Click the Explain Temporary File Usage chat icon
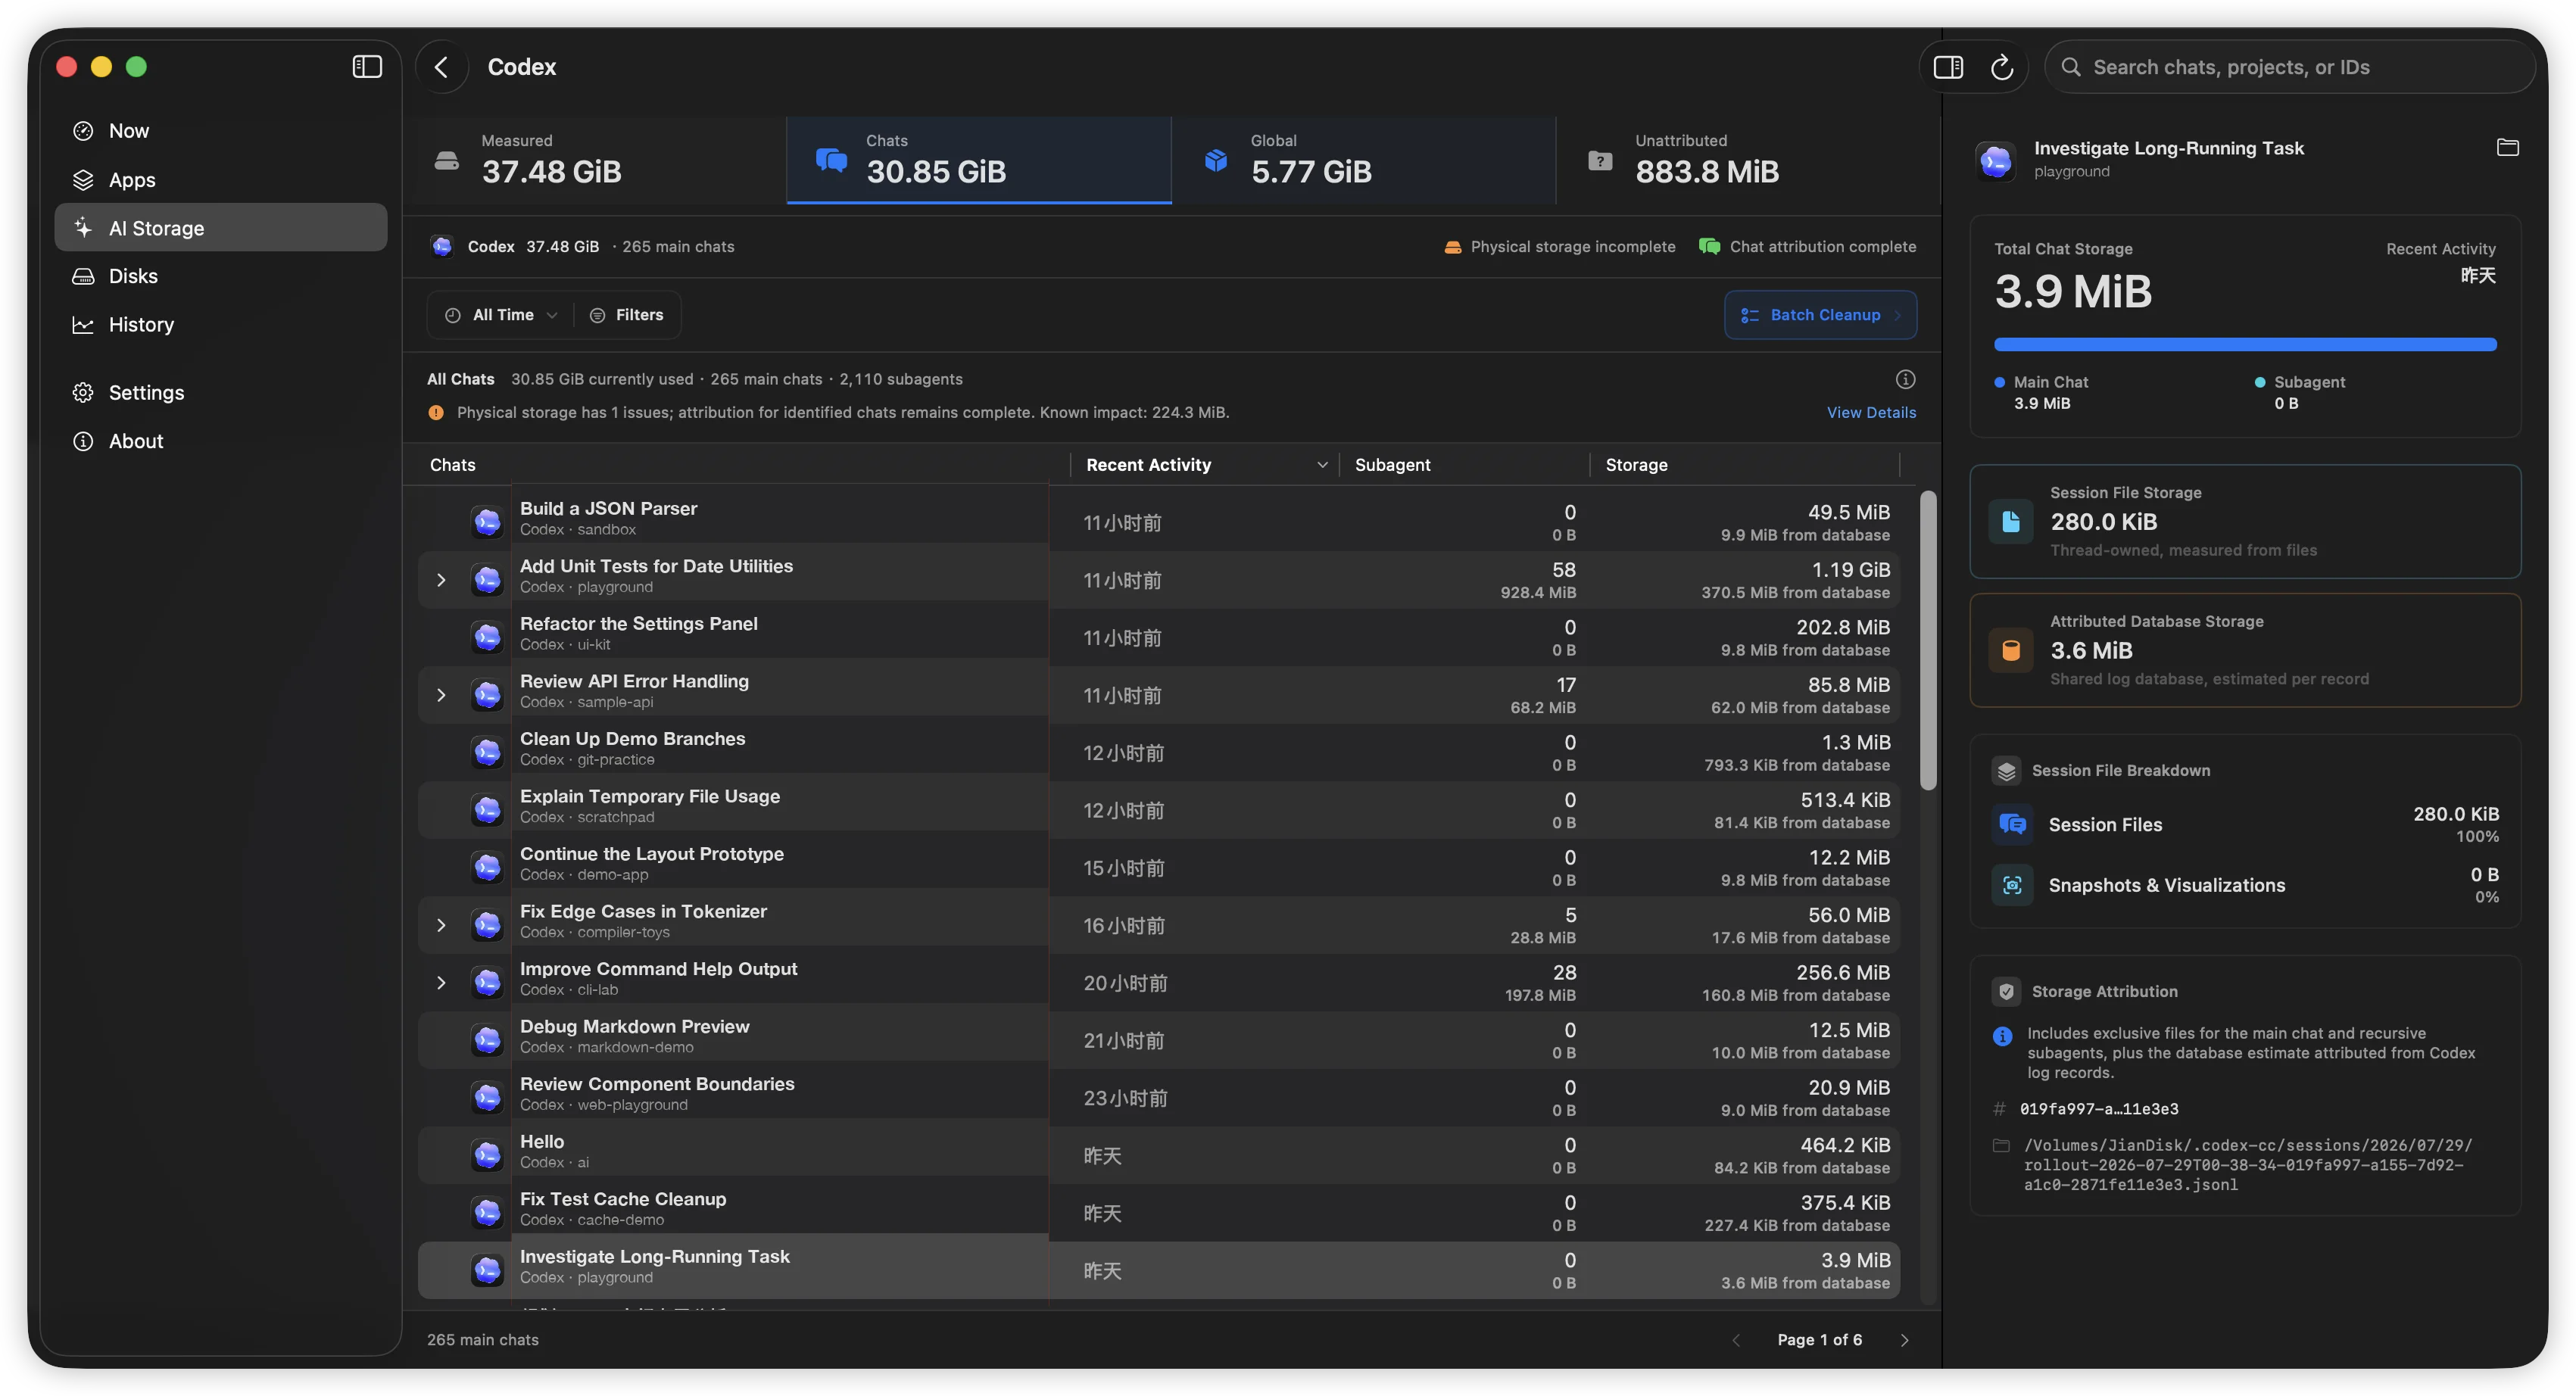The image size is (2576, 1396). point(487,810)
